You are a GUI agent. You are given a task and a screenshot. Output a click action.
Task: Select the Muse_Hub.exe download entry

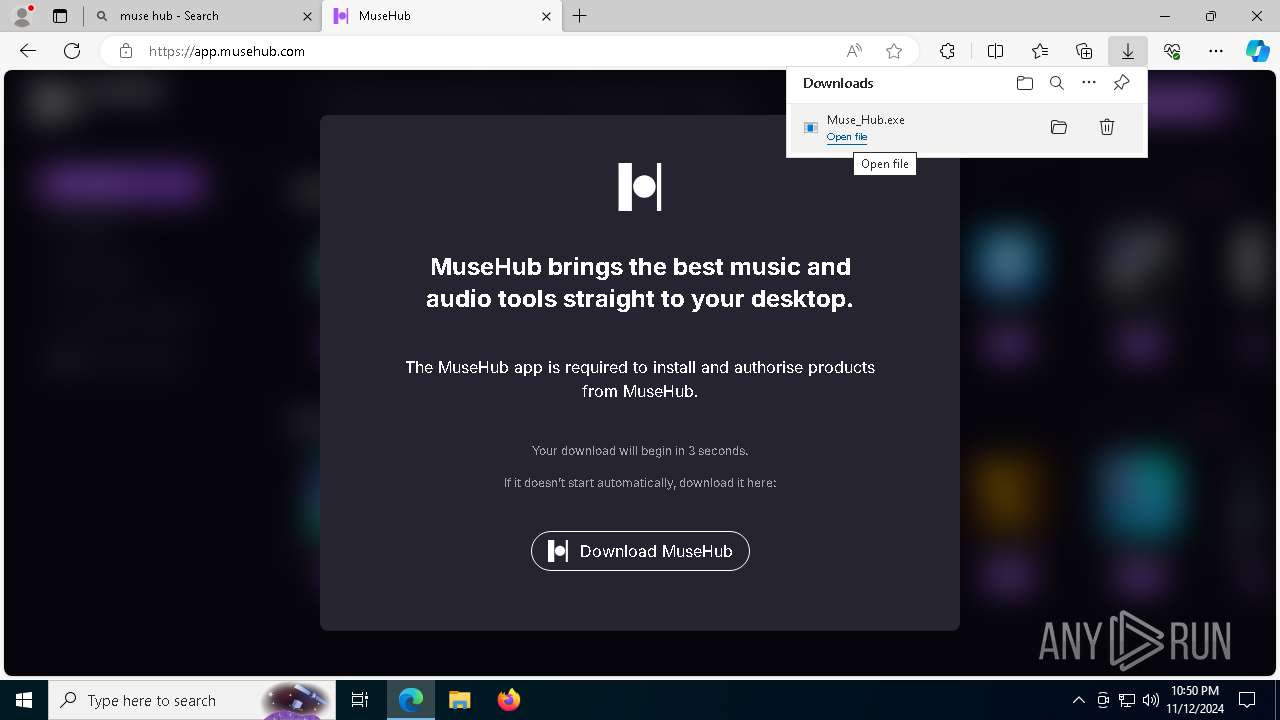[966, 128]
